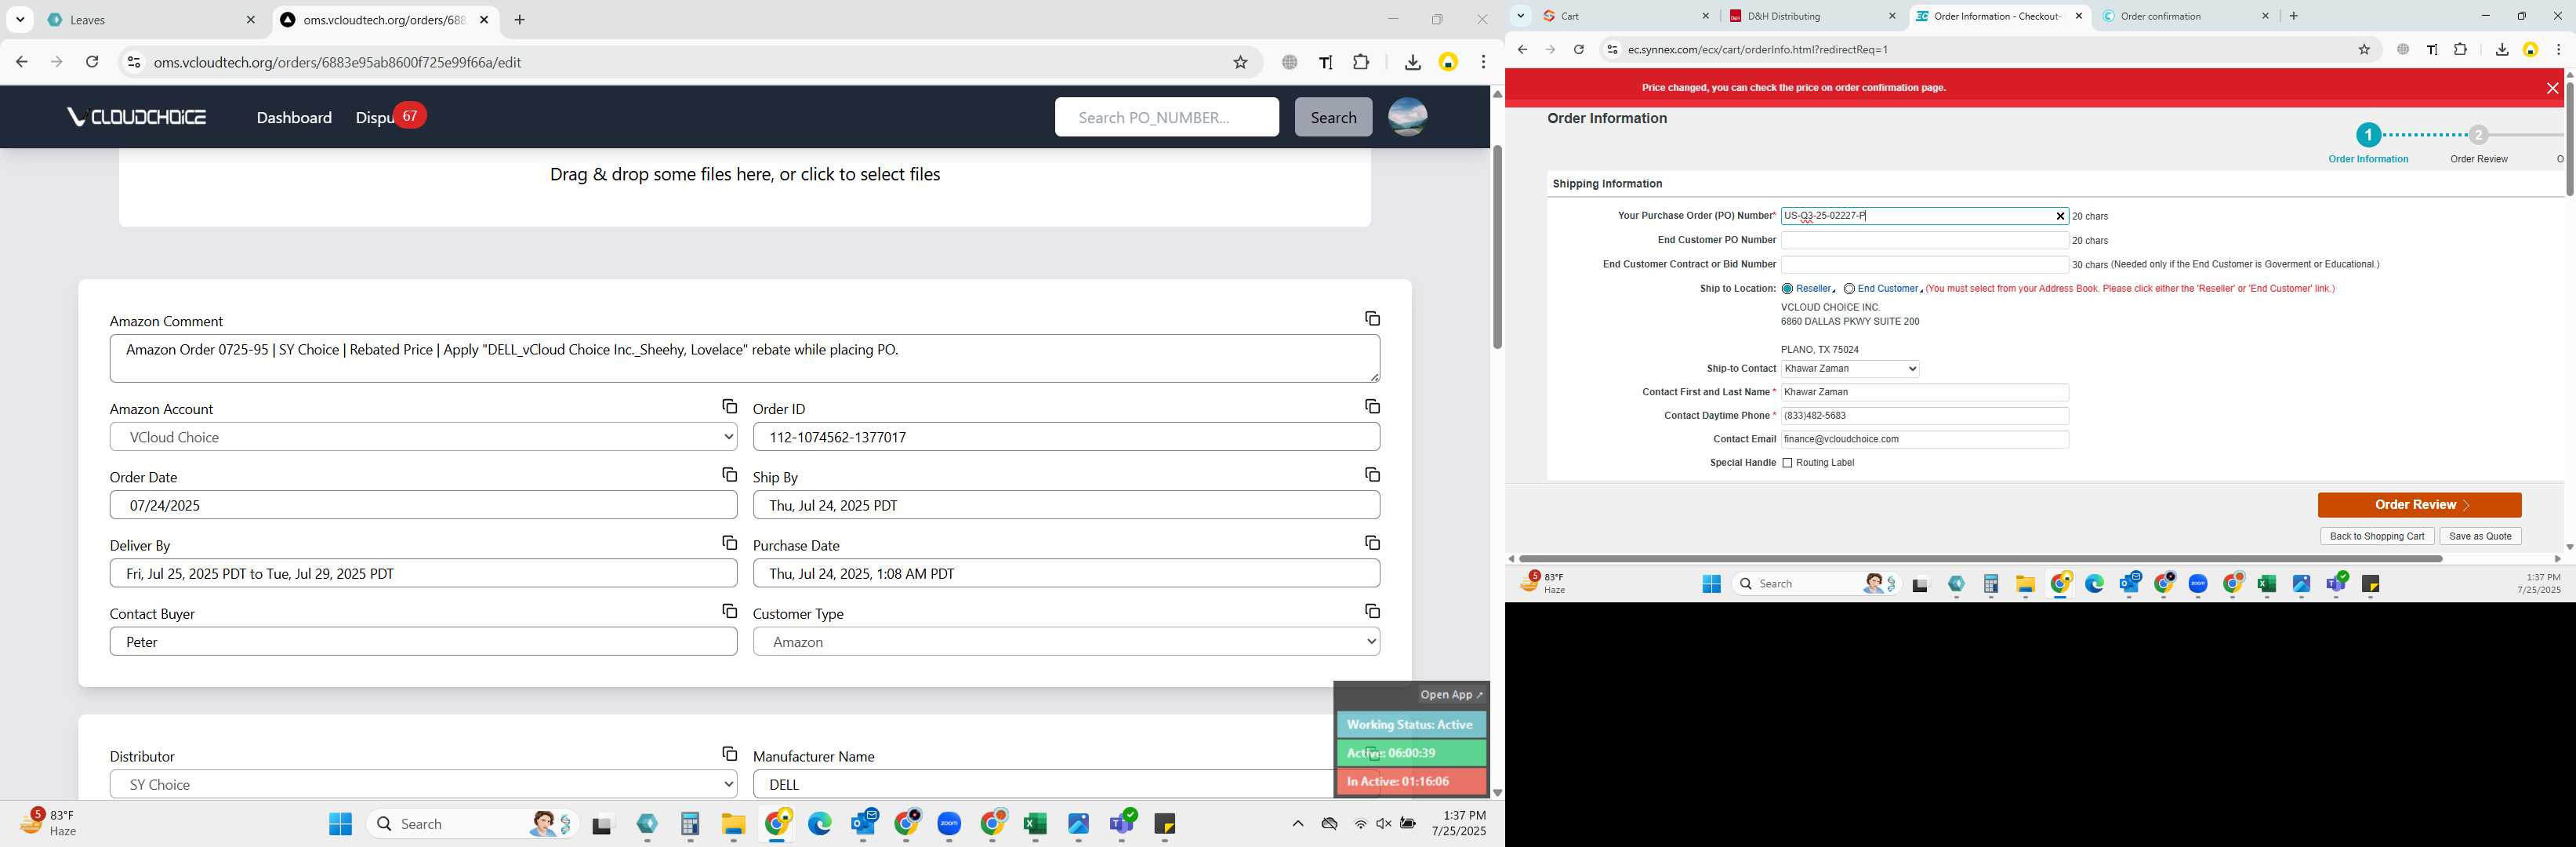Copy the Contact Buyer field value
Image resolution: width=2576 pixels, height=847 pixels.
tap(729, 611)
